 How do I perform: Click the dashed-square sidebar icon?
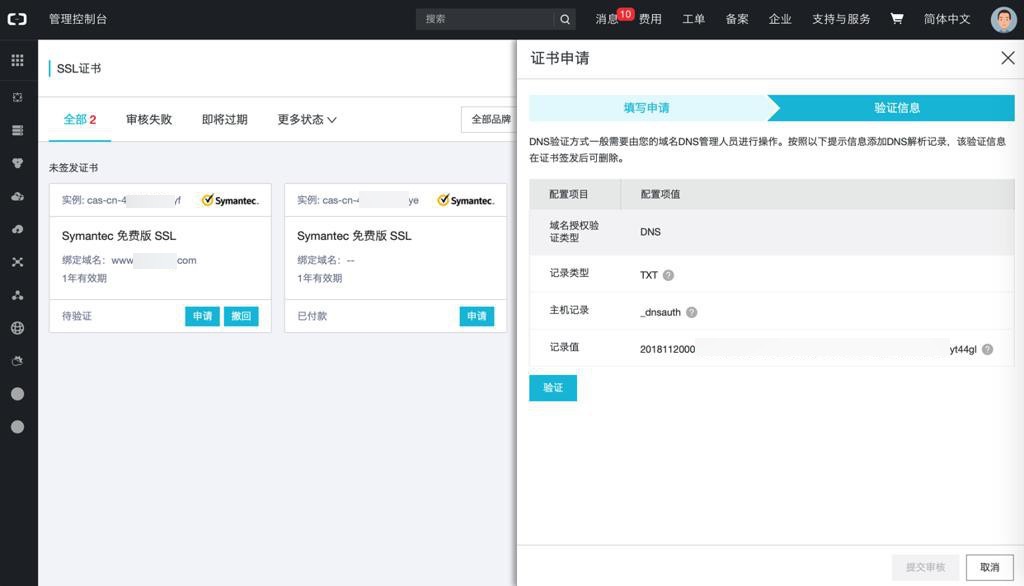[18, 97]
